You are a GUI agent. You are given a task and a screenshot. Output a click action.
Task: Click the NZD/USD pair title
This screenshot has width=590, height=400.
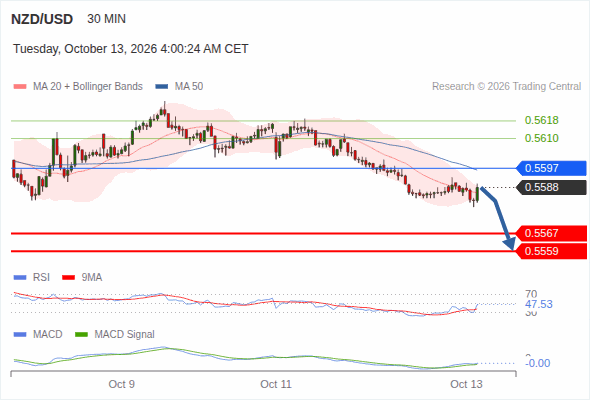(x=42, y=19)
